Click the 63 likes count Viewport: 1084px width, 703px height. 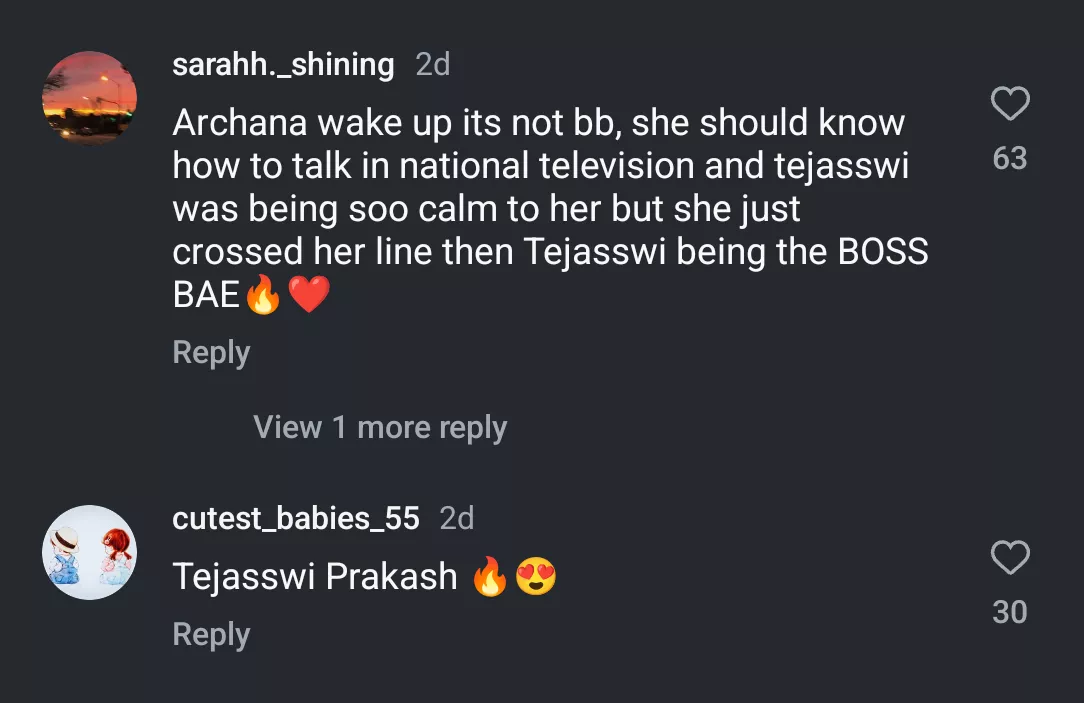[x=1010, y=159]
